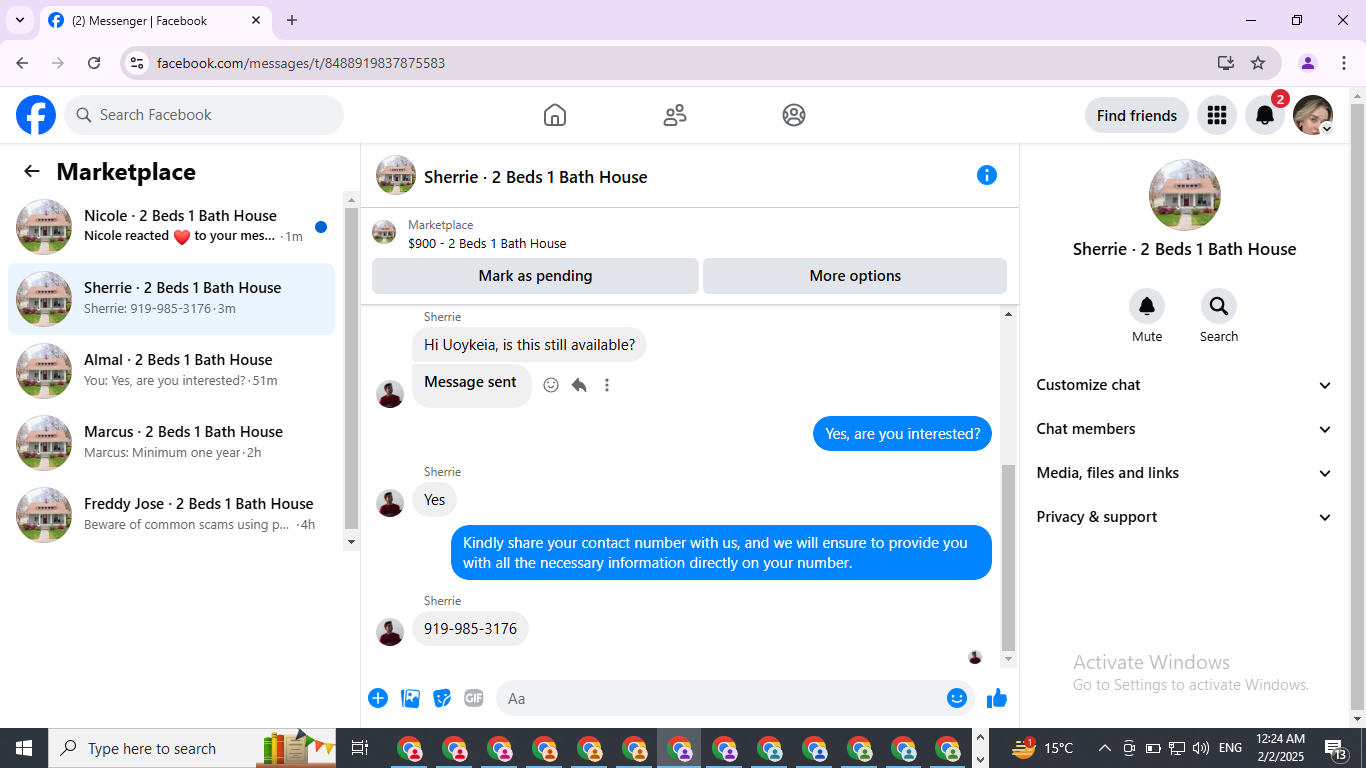Image resolution: width=1366 pixels, height=768 pixels.
Task: Bookmark this page with the star icon
Action: (x=1258, y=63)
